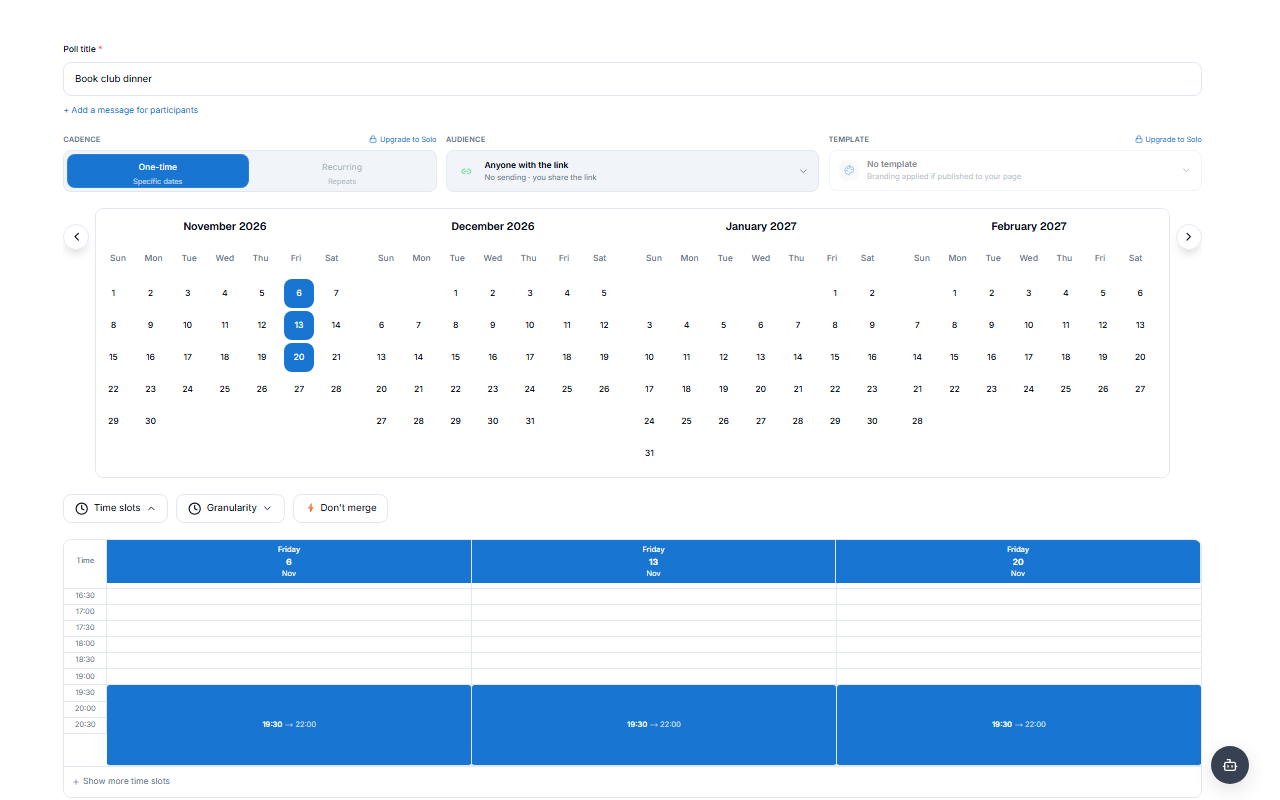Select the Friday 20 Nov 19:30 slot
This screenshot has height=800, width=1280.
(1018, 725)
